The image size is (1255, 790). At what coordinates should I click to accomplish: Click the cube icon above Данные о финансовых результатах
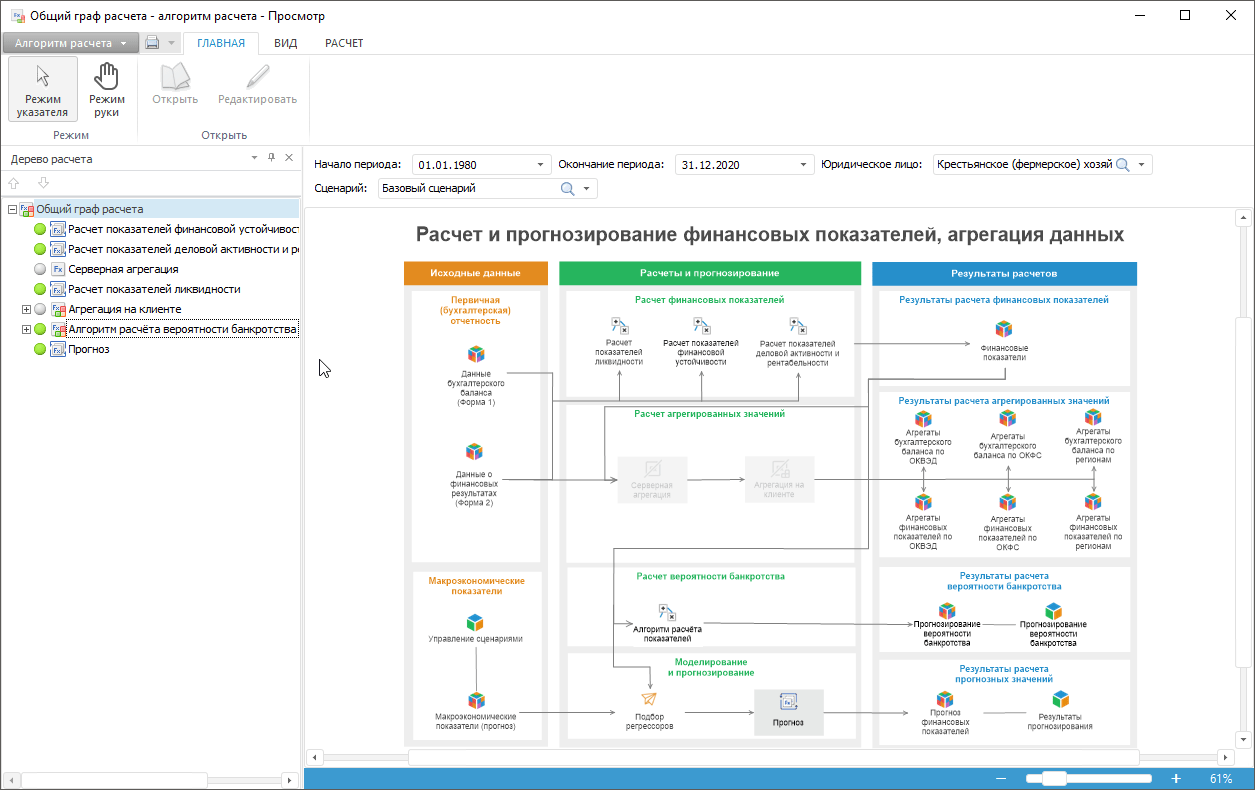475,452
